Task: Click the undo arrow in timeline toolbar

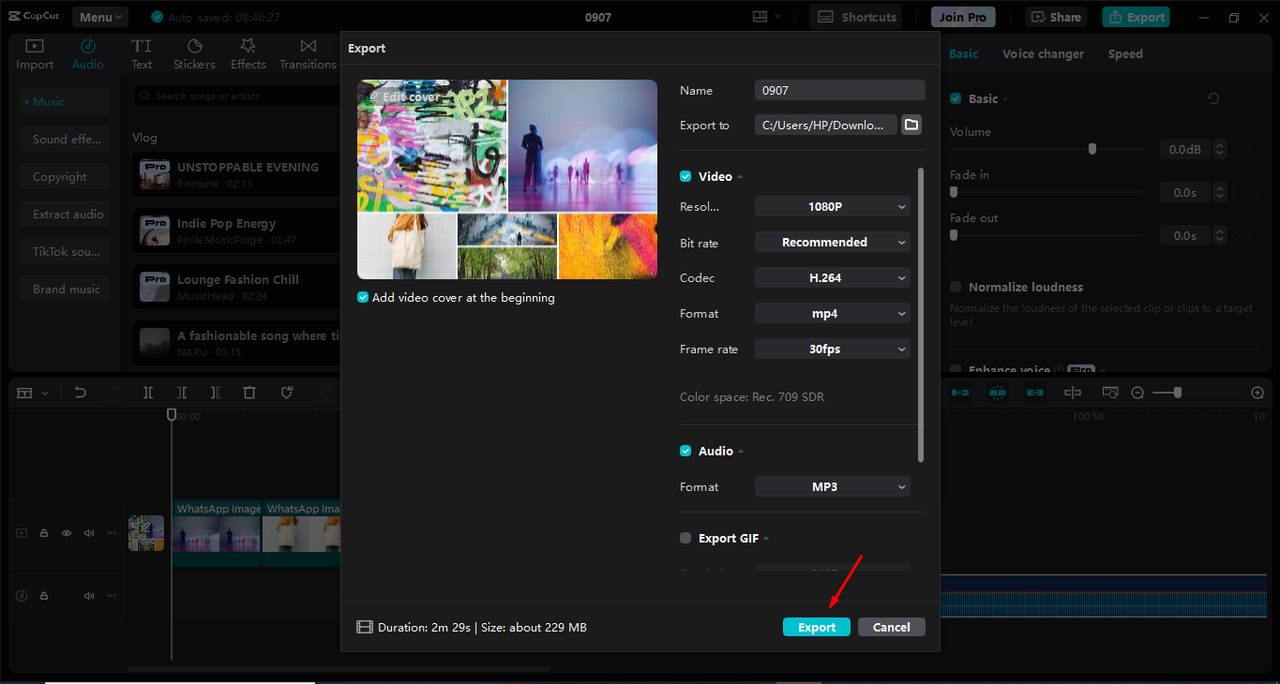Action: [81, 393]
